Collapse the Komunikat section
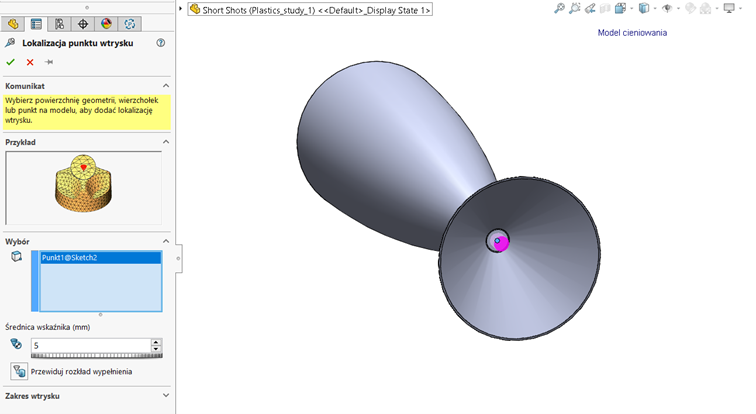The image size is (756, 414). pyautogui.click(x=165, y=86)
